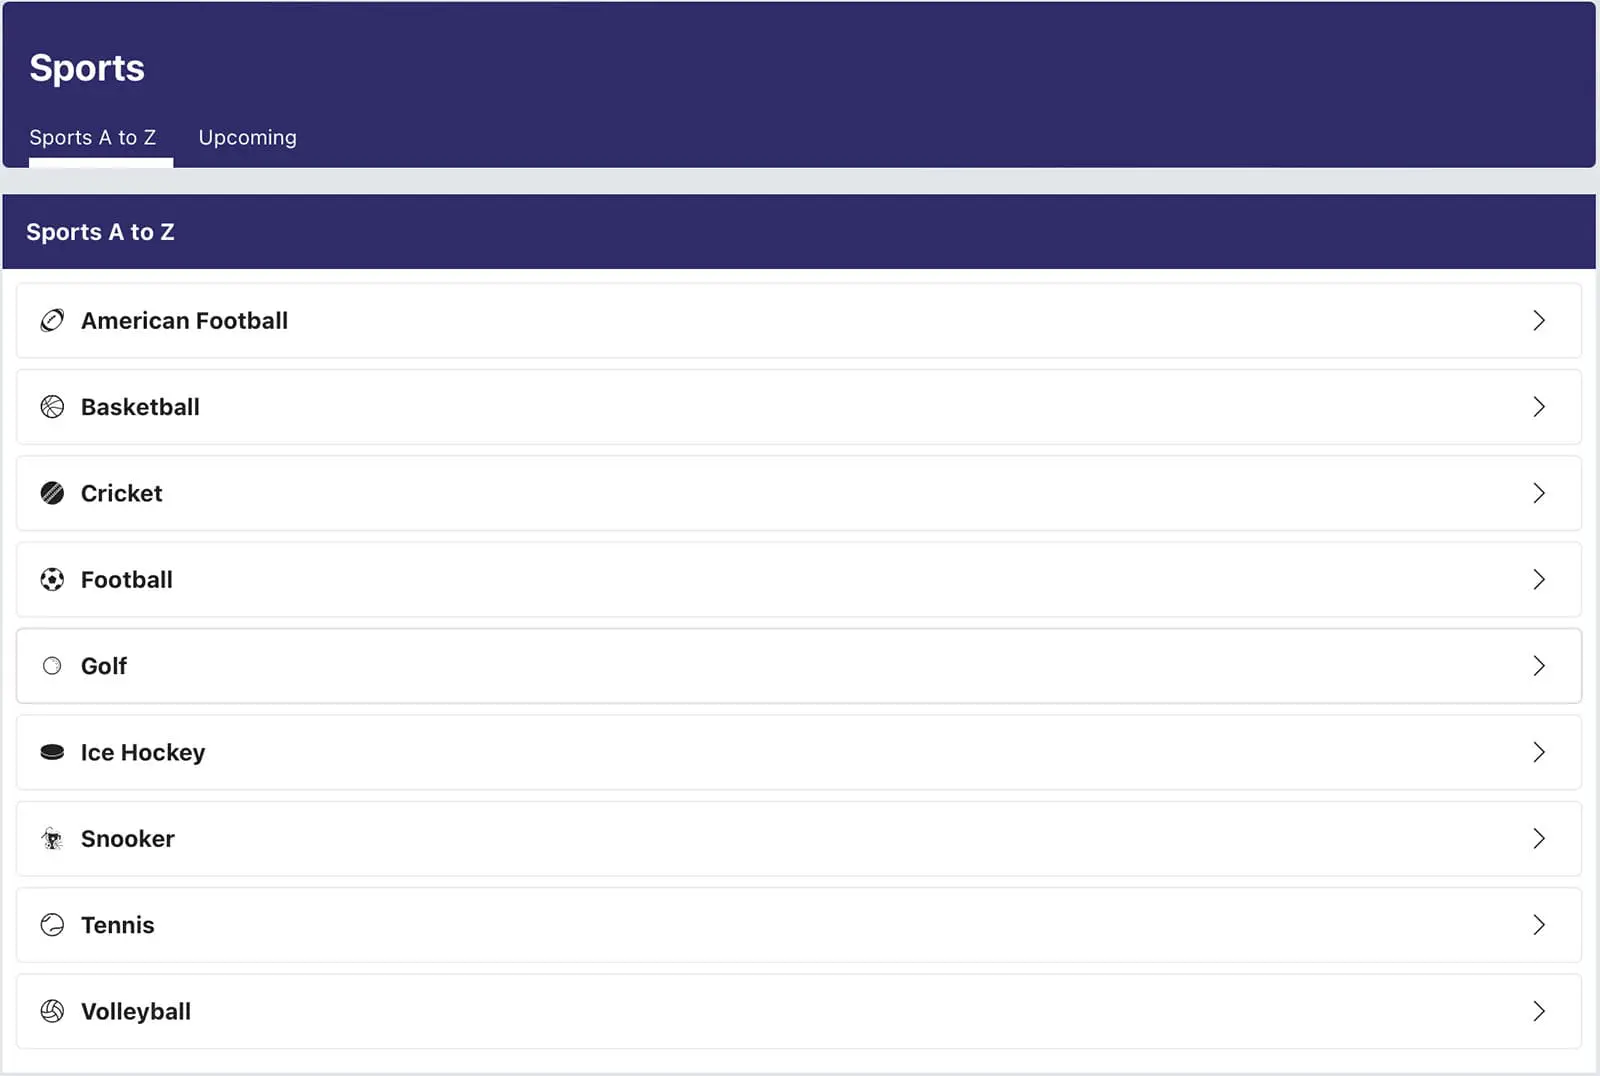
Task: Expand Volleyball using its chevron arrow
Action: click(x=1539, y=1011)
